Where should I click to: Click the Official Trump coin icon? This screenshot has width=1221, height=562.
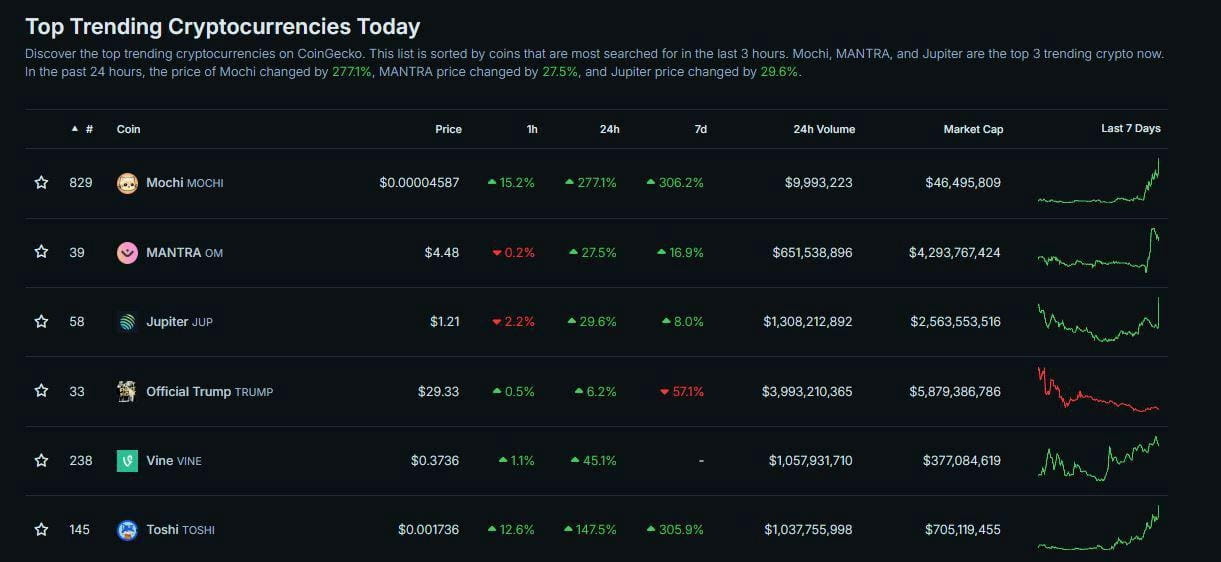point(127,391)
